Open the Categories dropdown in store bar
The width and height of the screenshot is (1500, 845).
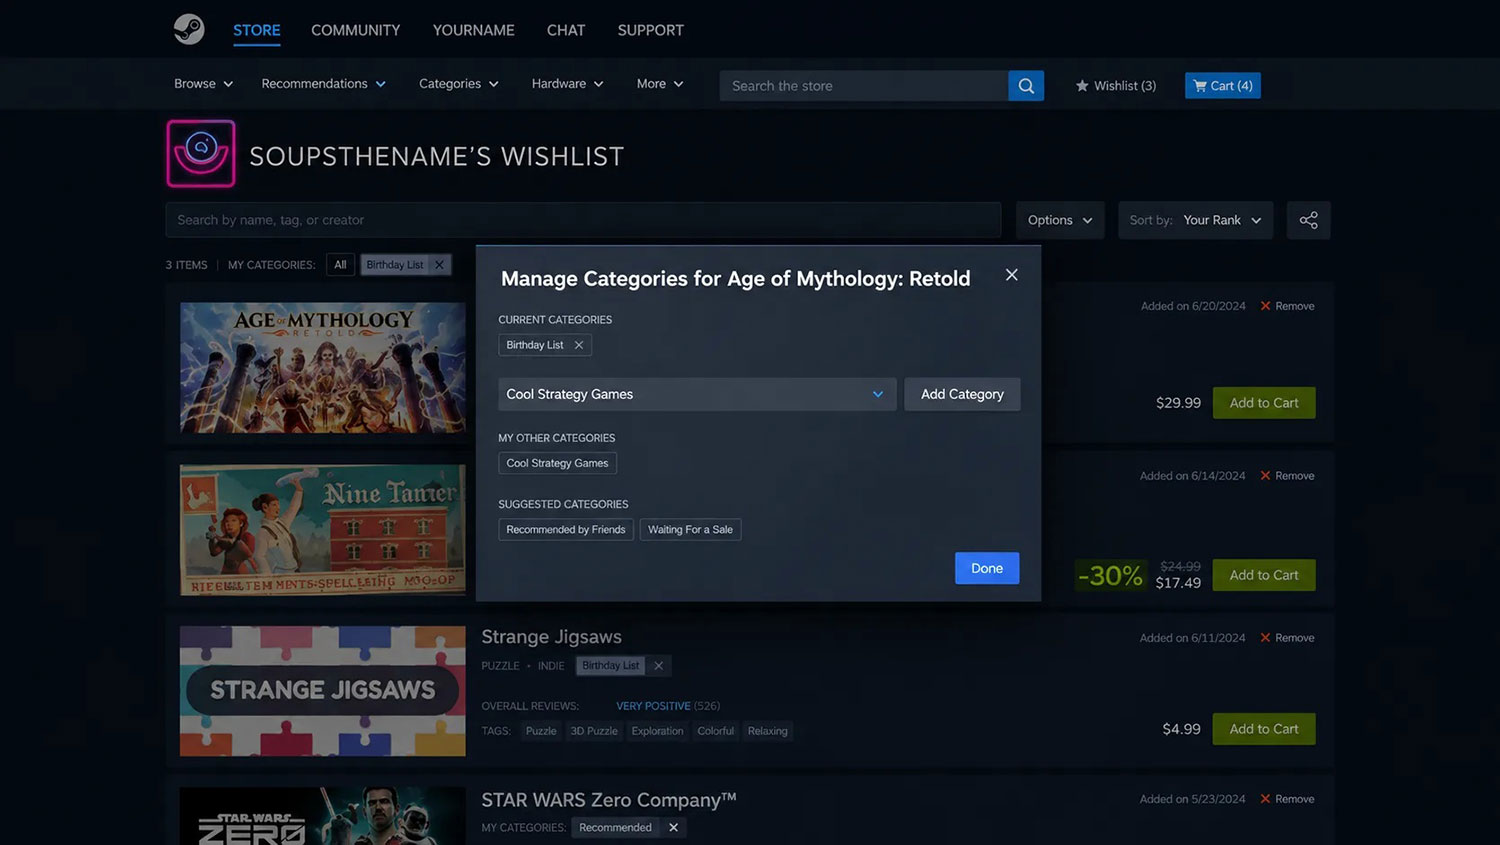[458, 84]
